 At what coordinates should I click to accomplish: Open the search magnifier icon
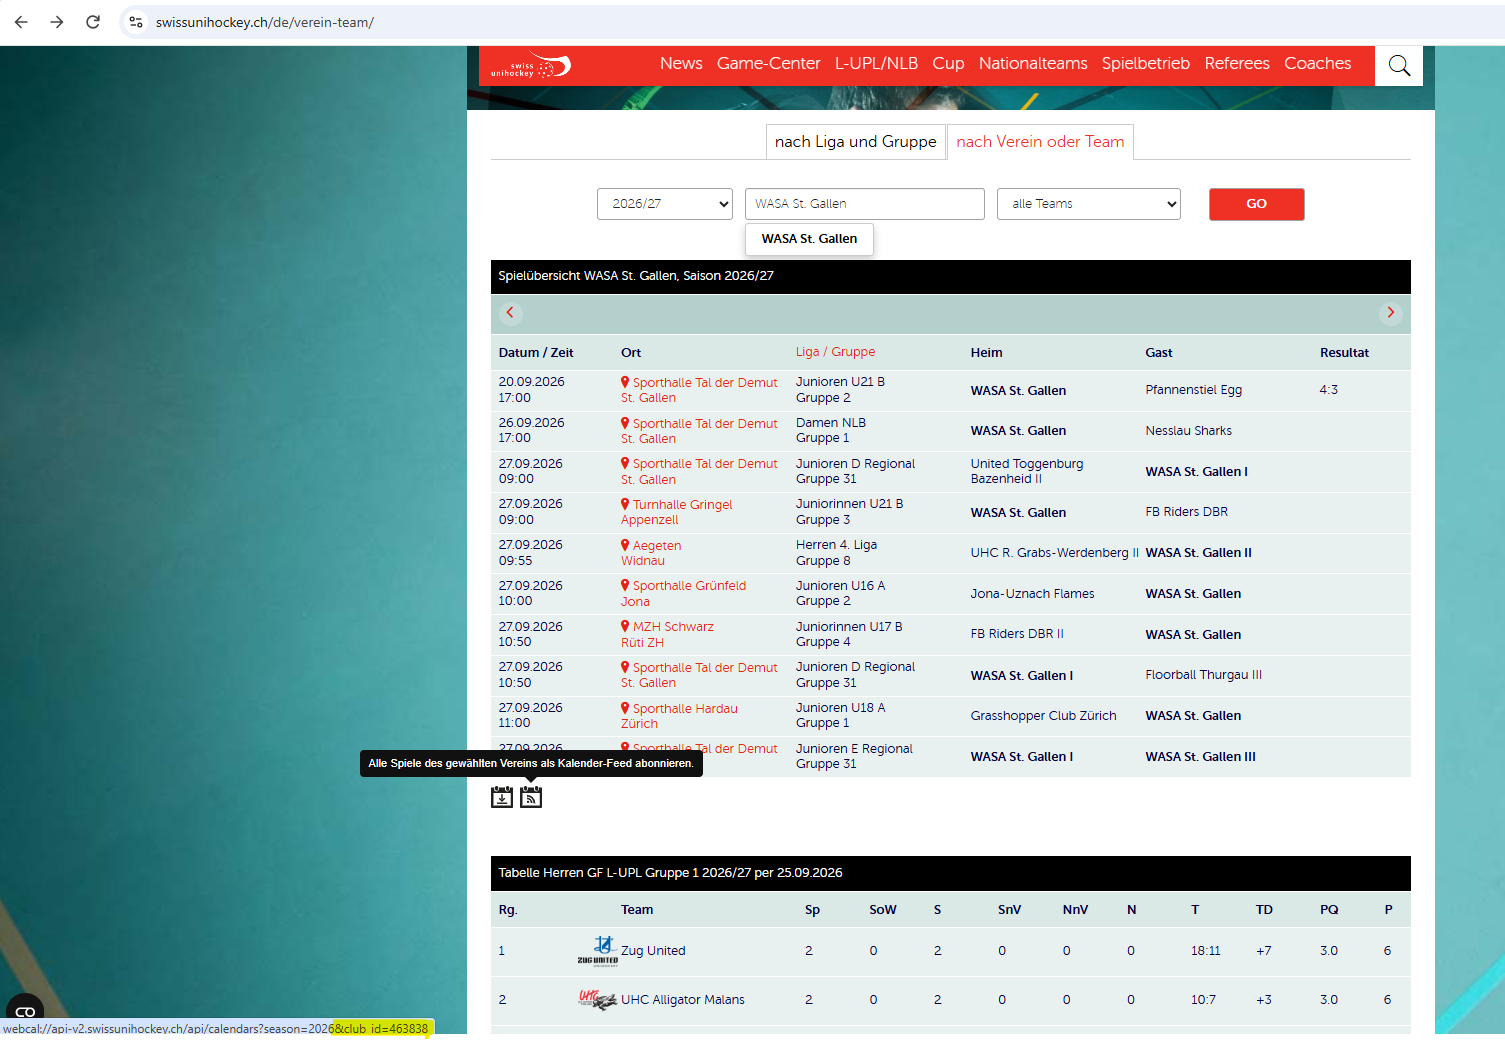coord(1399,66)
